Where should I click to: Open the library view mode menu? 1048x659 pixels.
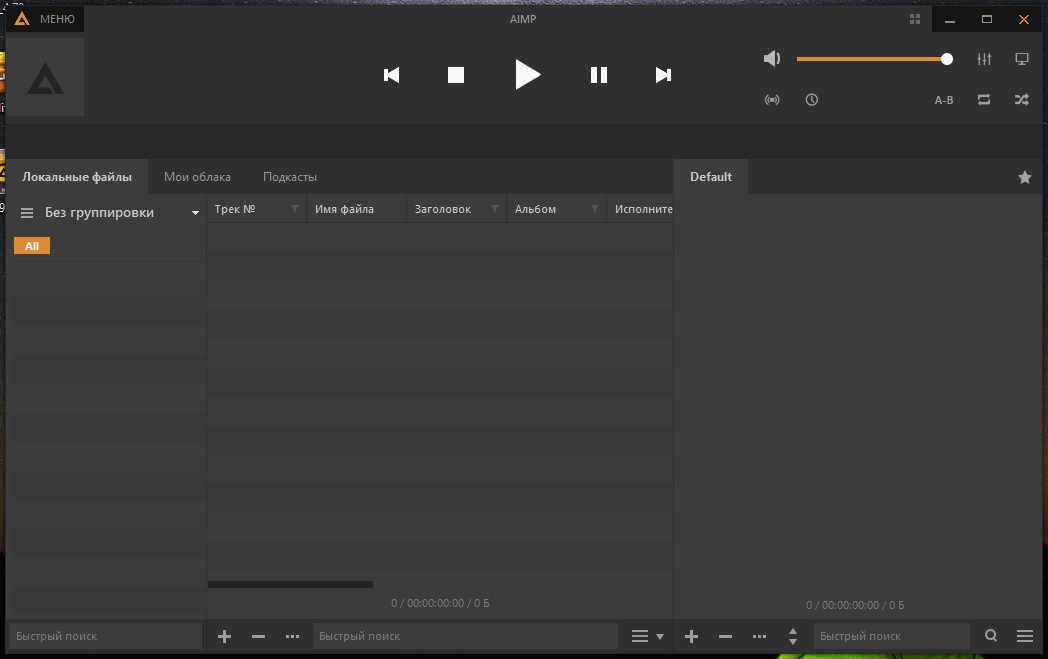click(647, 636)
